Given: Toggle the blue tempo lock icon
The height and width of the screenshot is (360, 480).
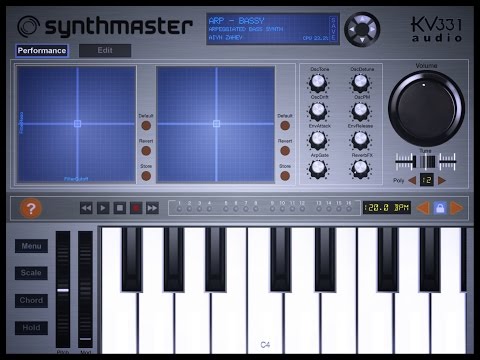Looking at the screenshot, I should [x=440, y=208].
